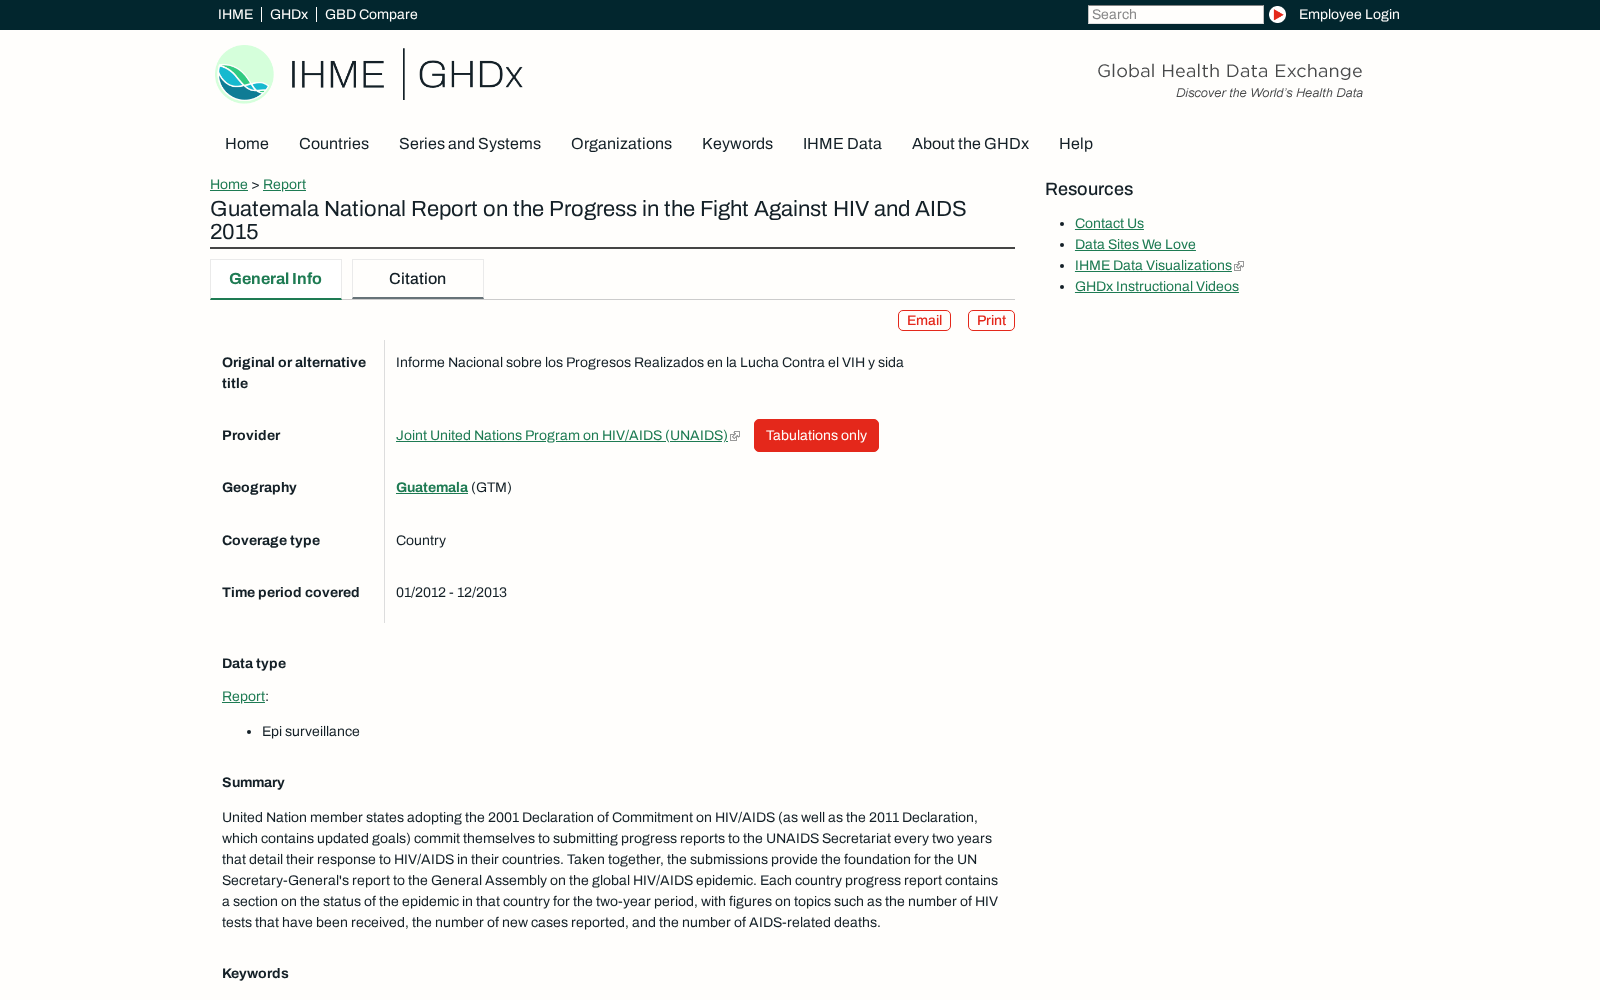Open the Keywords menu
This screenshot has width=1600, height=1000.
point(737,144)
